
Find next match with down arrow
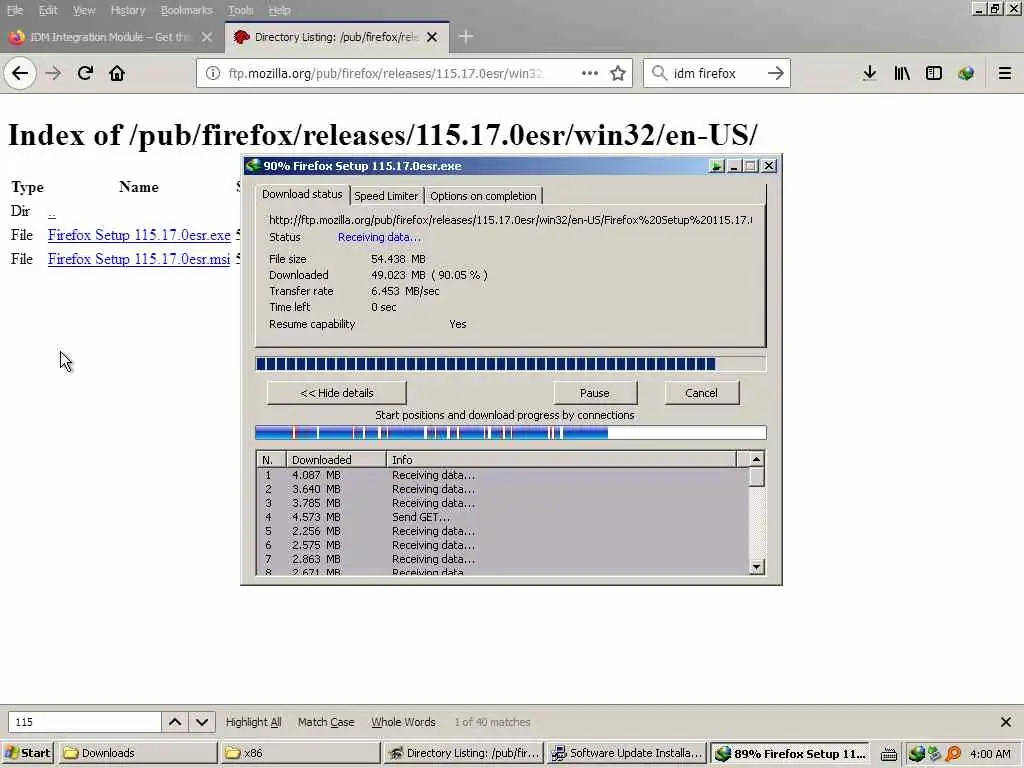point(202,722)
